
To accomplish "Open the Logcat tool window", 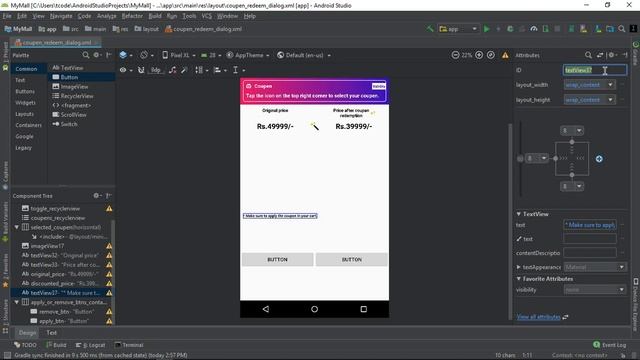I will [x=91, y=345].
